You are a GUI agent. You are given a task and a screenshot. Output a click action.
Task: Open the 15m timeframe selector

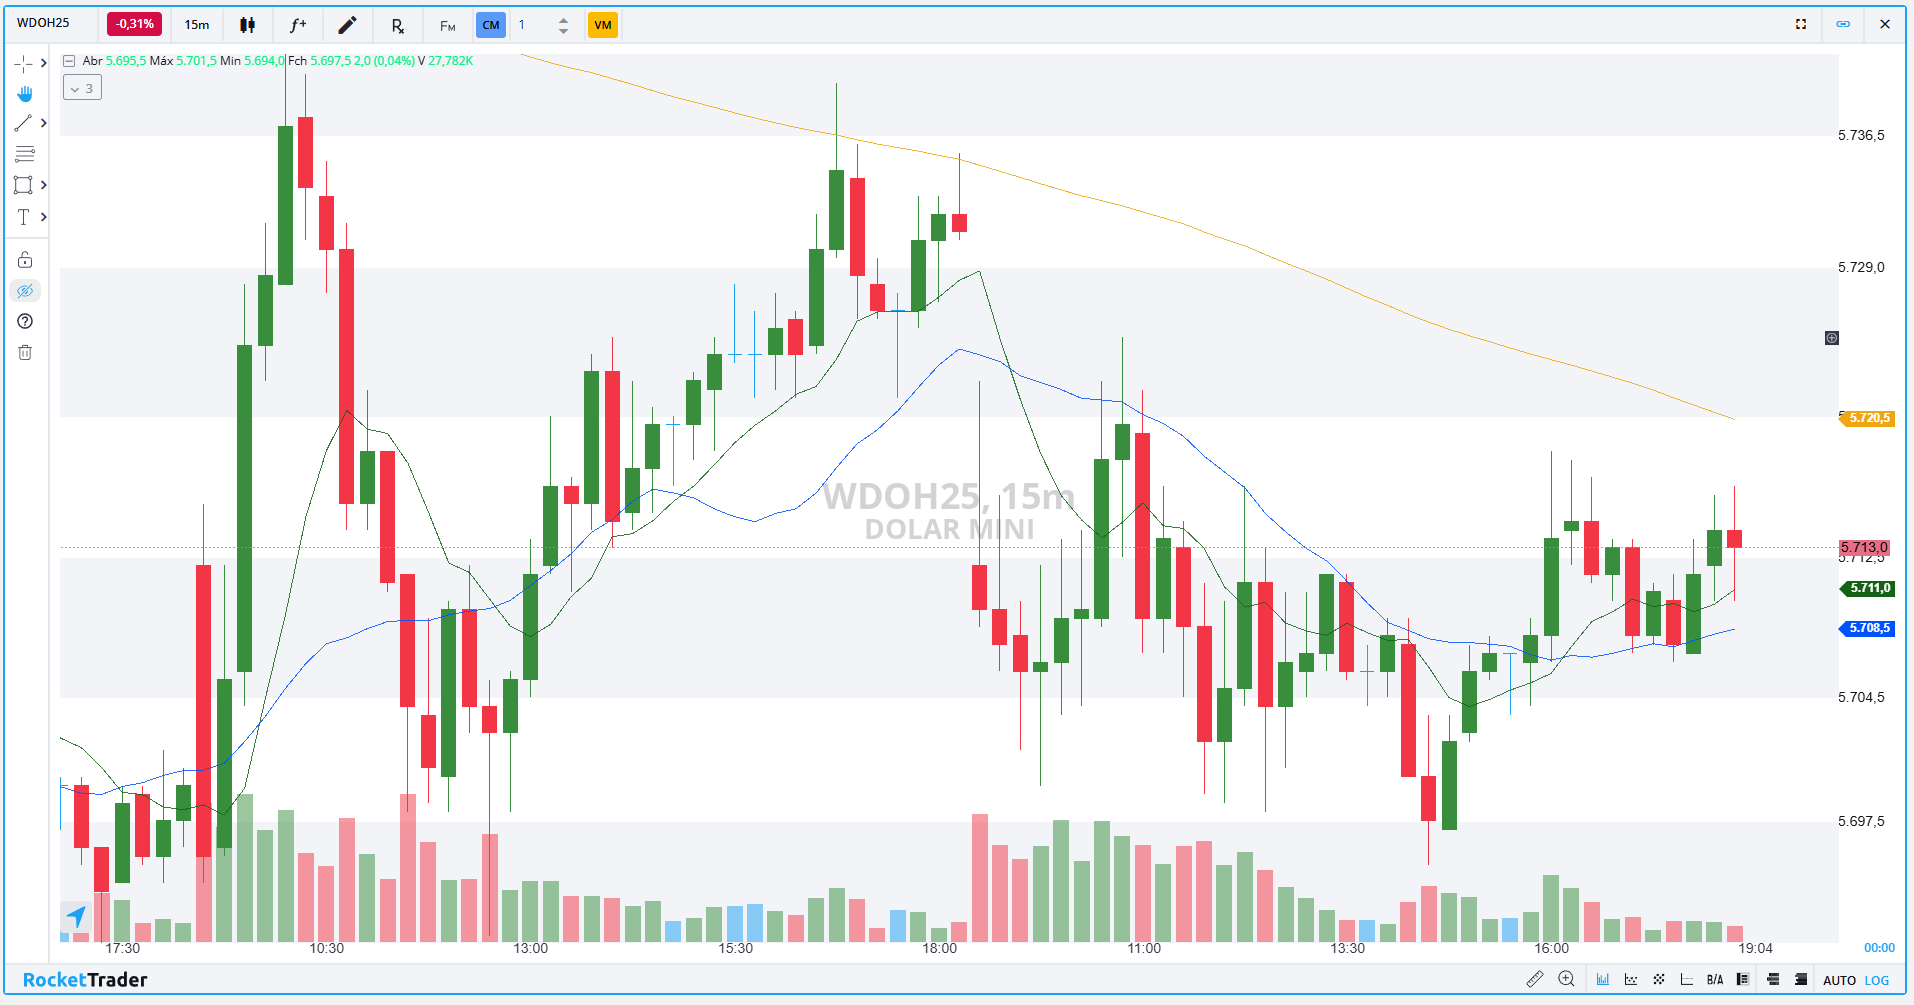click(197, 25)
